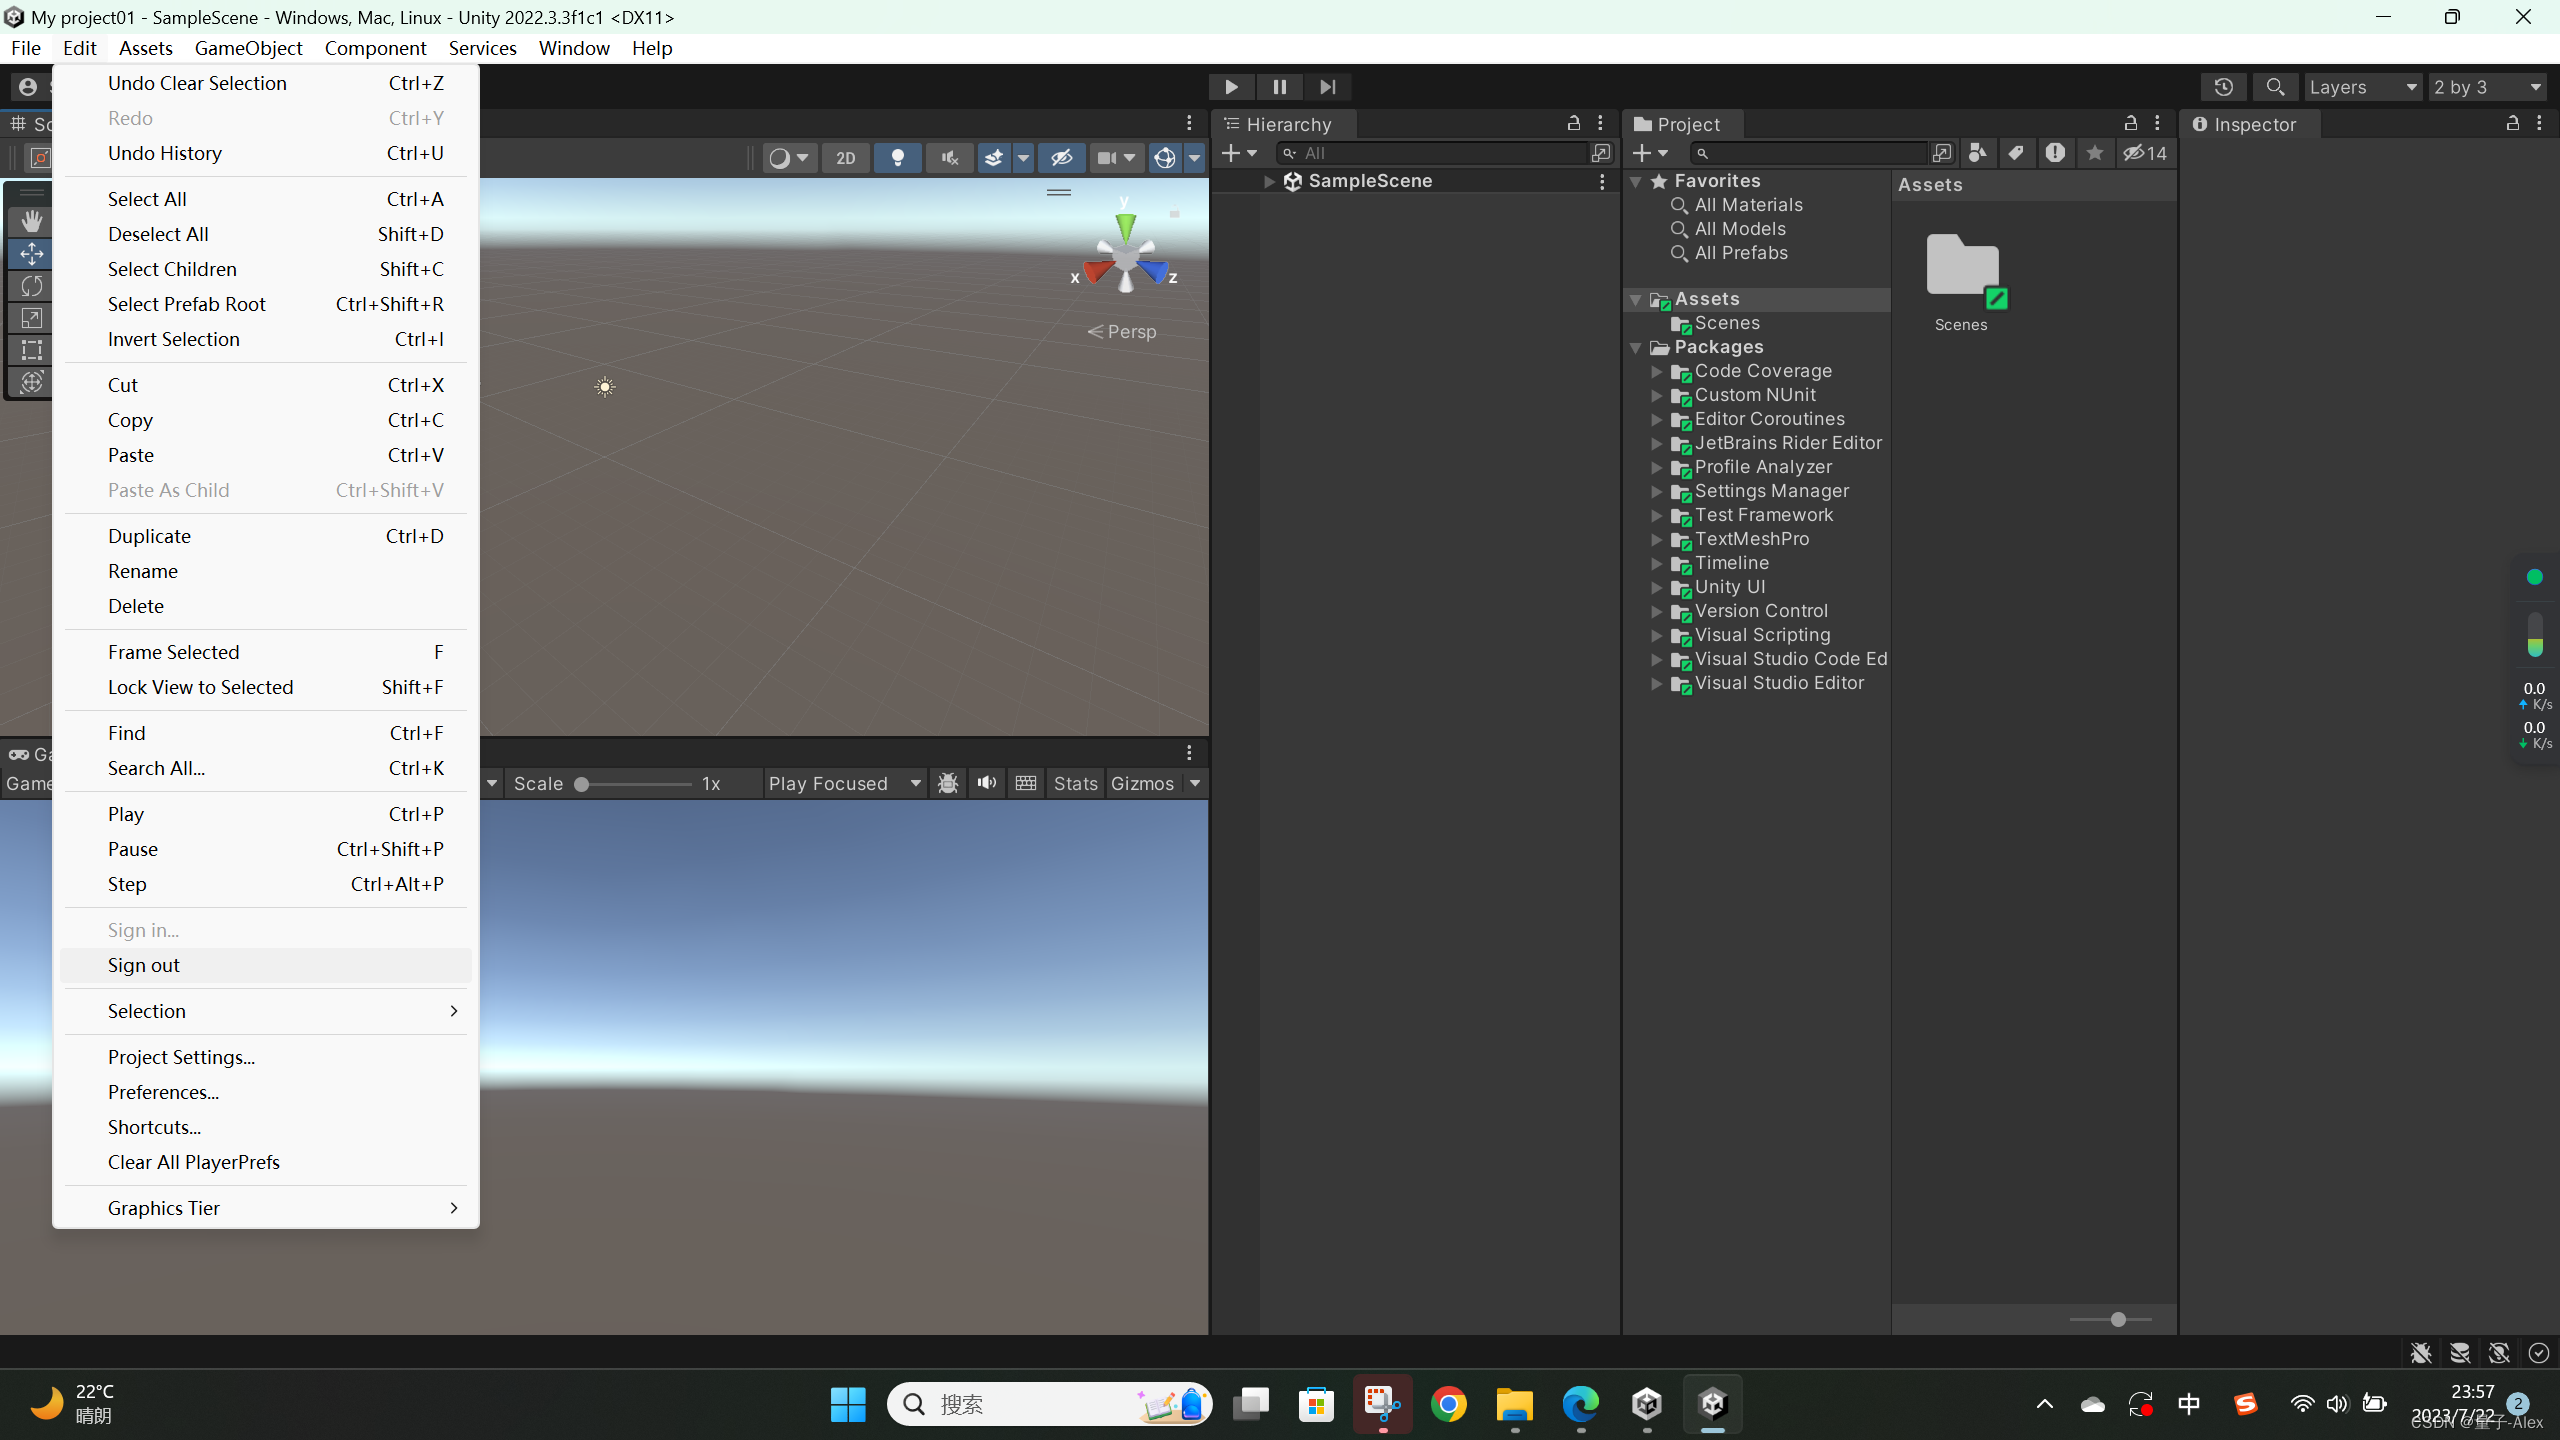Toggle 2D mode in Scene view
The height and width of the screenshot is (1440, 2560).
(845, 158)
